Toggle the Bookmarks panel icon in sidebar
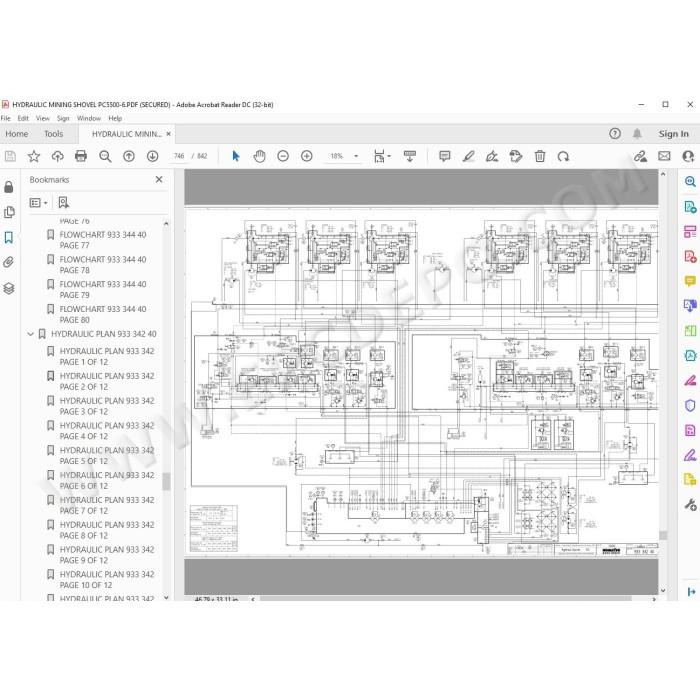Screen dimensions: 700x700 pos(8,237)
